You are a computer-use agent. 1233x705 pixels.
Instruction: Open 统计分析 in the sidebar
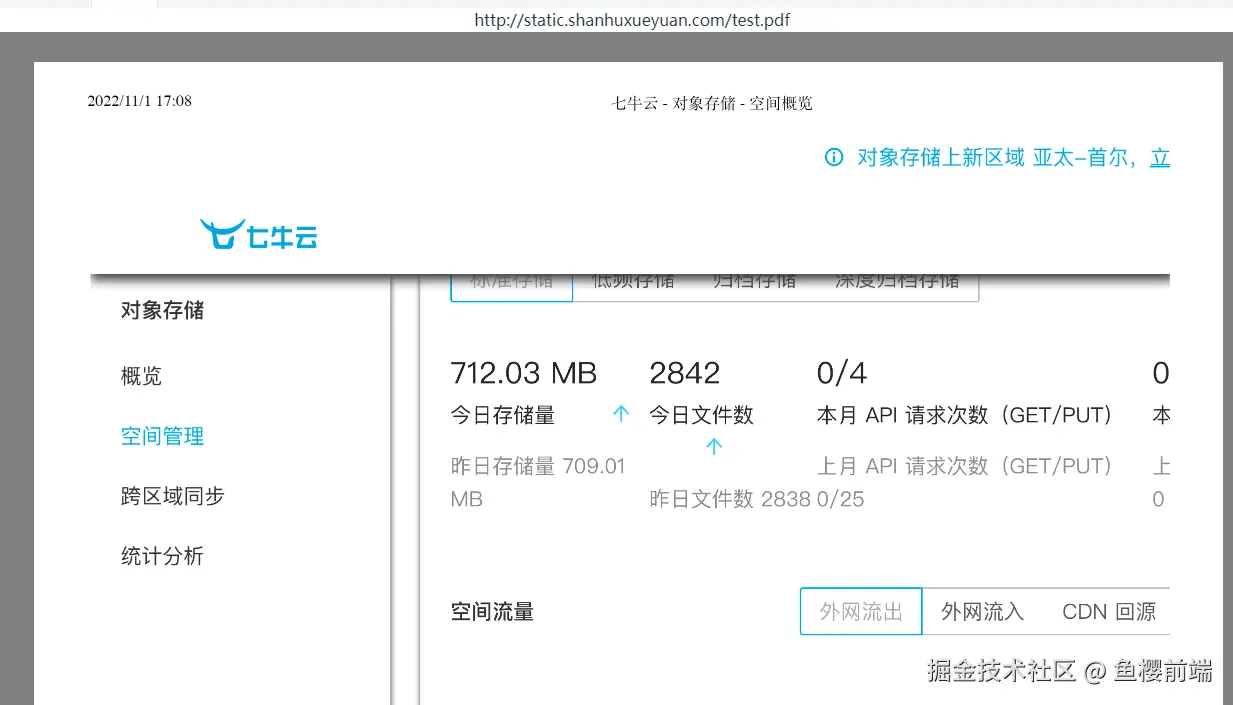pyautogui.click(x=162, y=556)
